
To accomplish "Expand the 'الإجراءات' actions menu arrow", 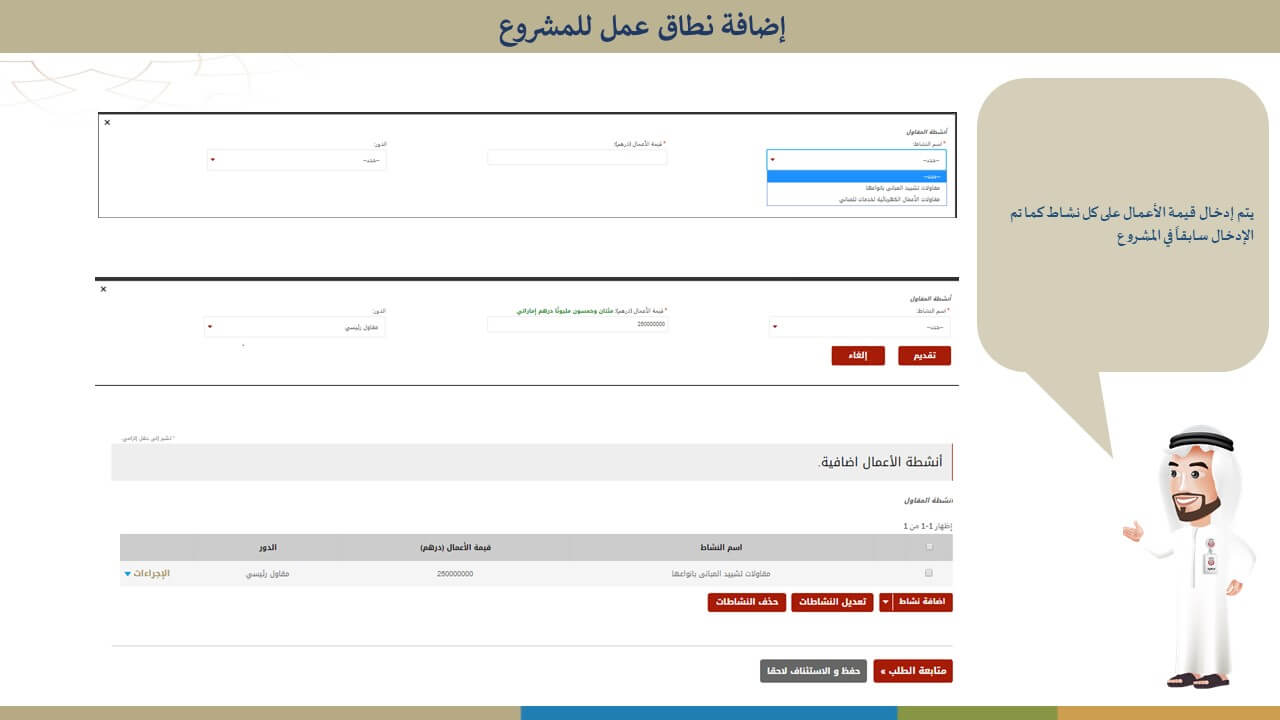I will point(128,574).
